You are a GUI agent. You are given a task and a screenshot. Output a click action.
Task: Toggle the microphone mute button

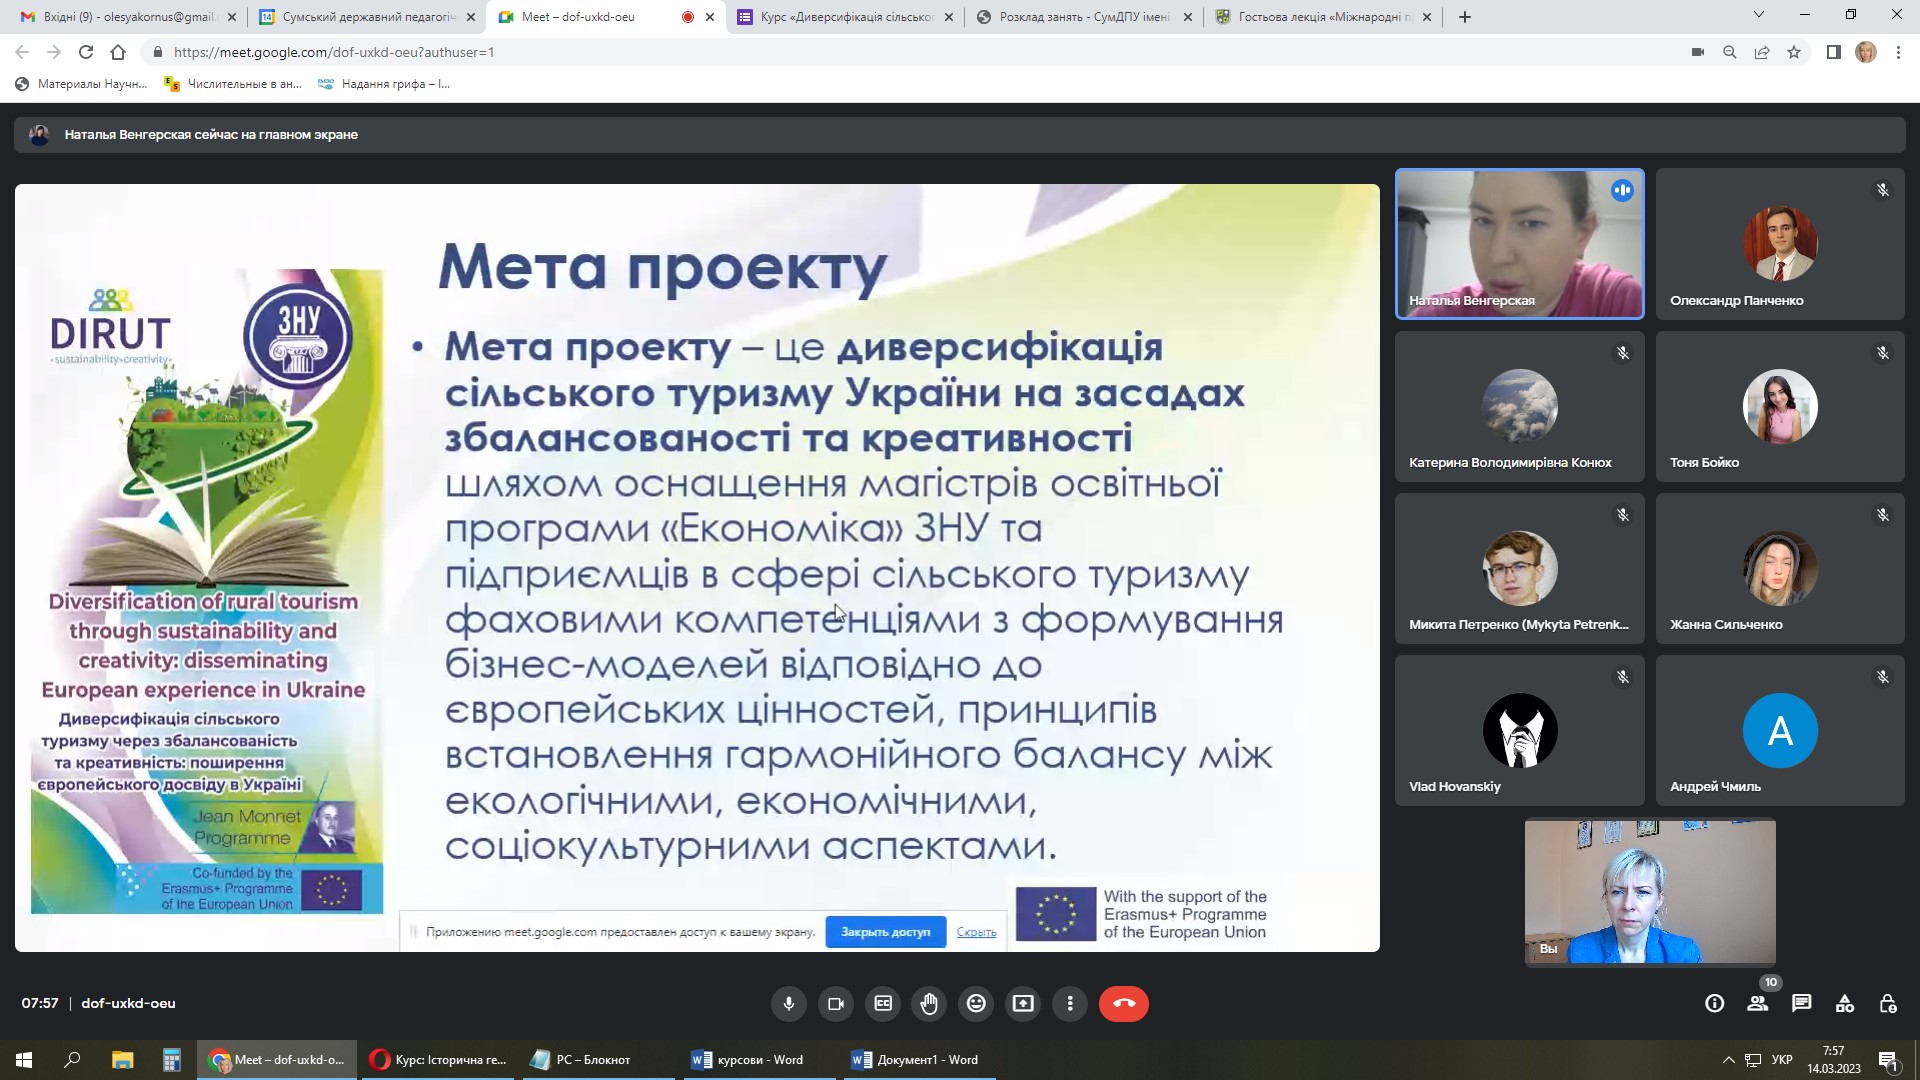pyautogui.click(x=789, y=1003)
